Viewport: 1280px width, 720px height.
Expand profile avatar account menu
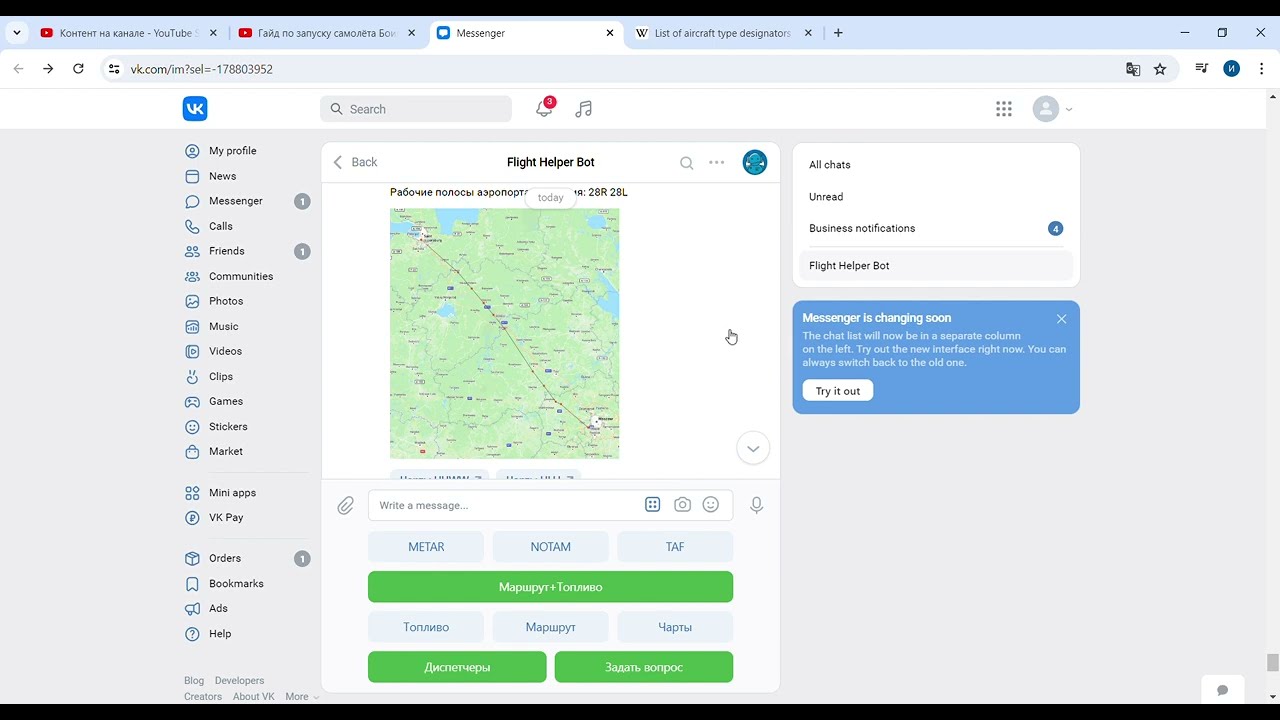pyautogui.click(x=1052, y=109)
